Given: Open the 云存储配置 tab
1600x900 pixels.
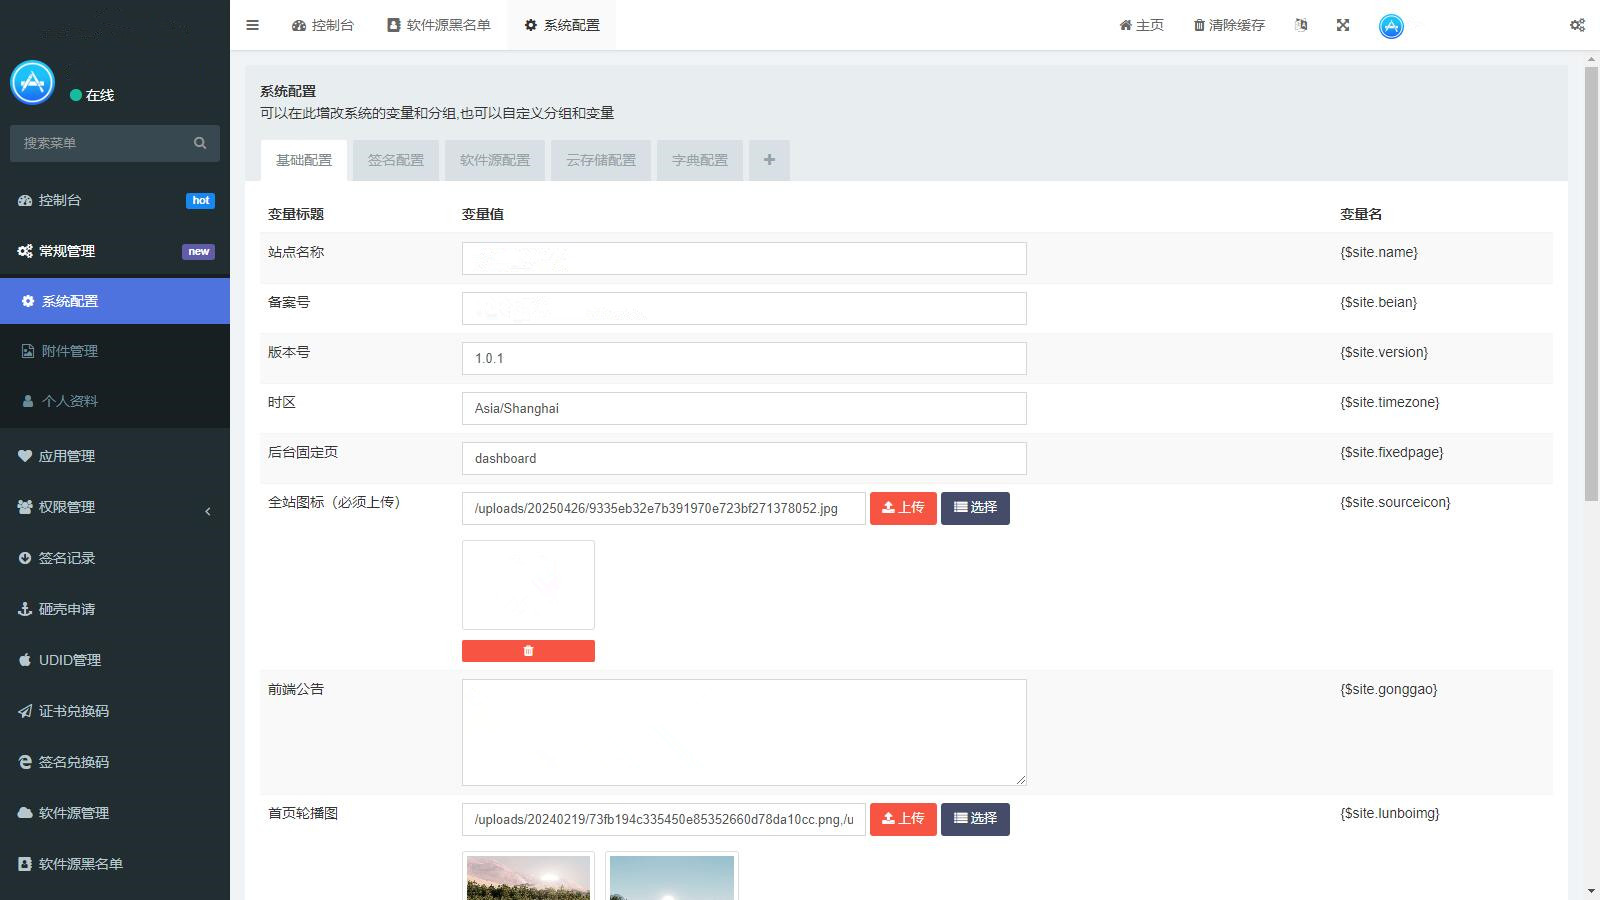Looking at the screenshot, I should coord(600,160).
